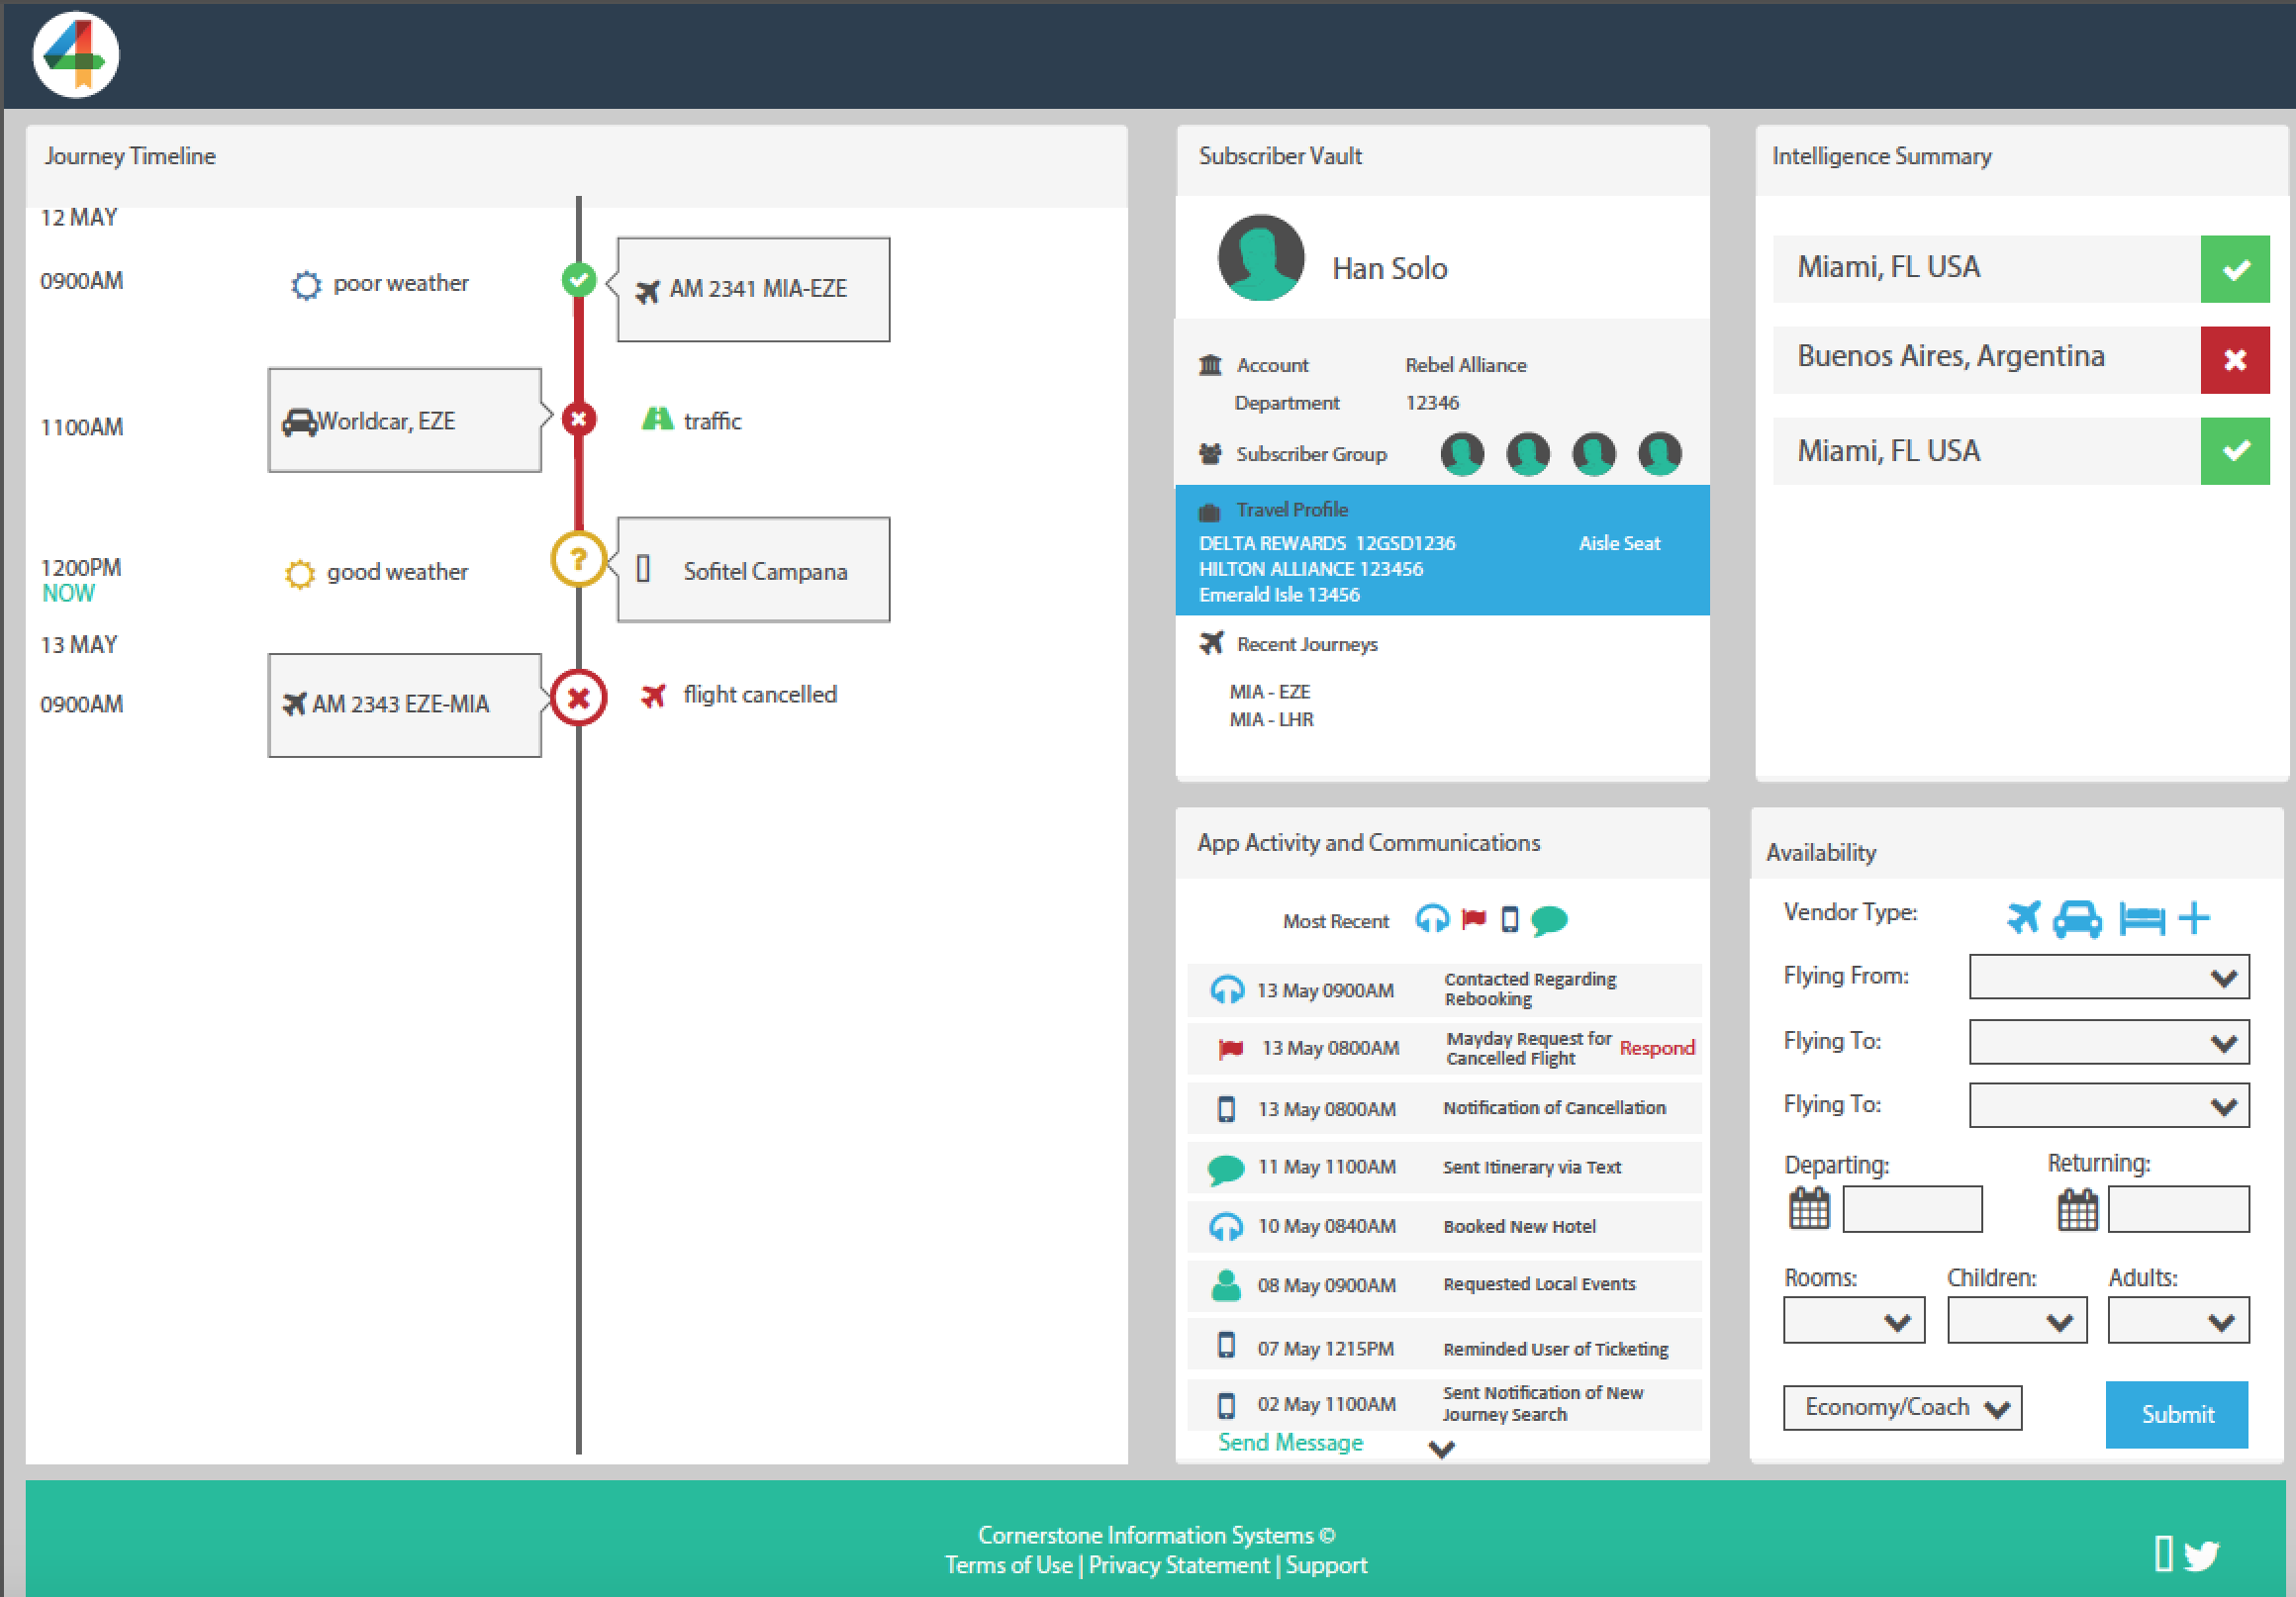Filter activity by chat bubble icon

(x=1549, y=920)
